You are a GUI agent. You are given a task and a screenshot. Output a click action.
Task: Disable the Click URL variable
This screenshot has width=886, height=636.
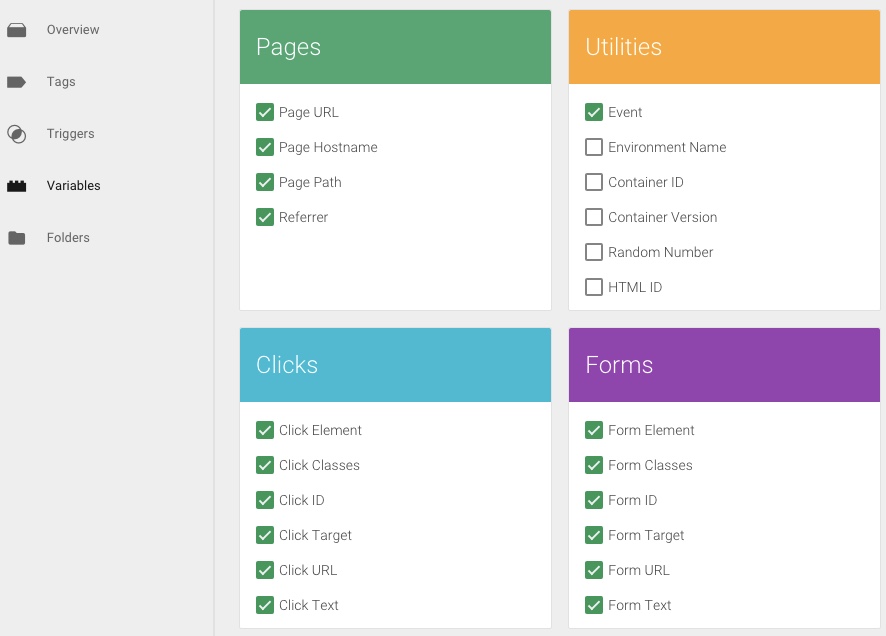coord(265,570)
